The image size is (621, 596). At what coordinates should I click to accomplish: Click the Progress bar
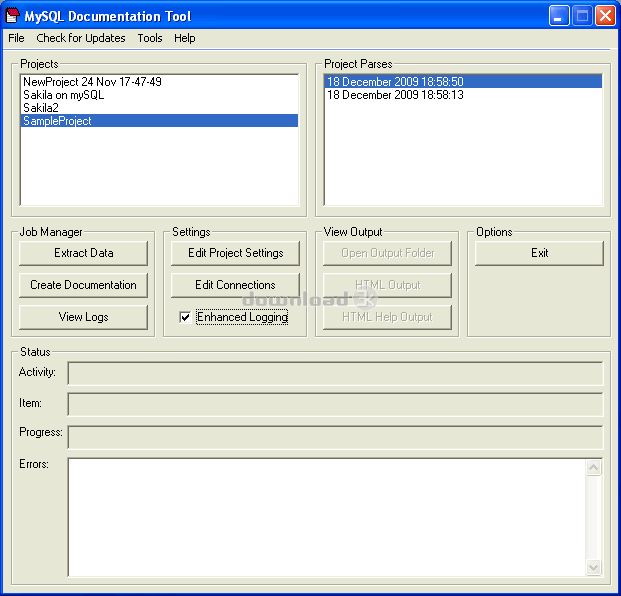pyautogui.click(x=335, y=437)
